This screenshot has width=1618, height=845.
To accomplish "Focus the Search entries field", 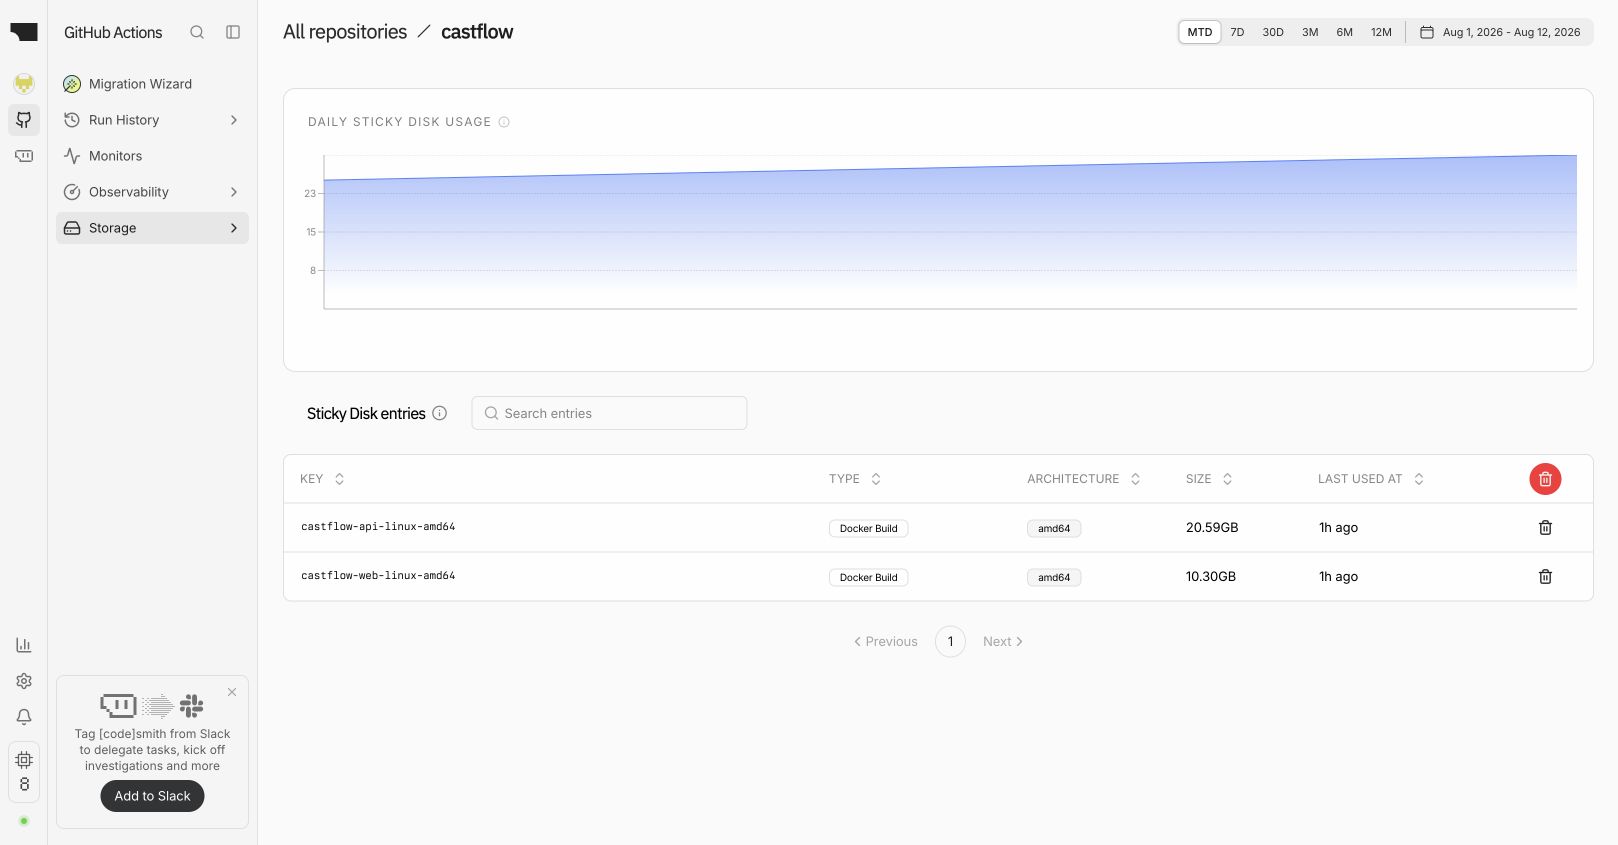I will [609, 413].
